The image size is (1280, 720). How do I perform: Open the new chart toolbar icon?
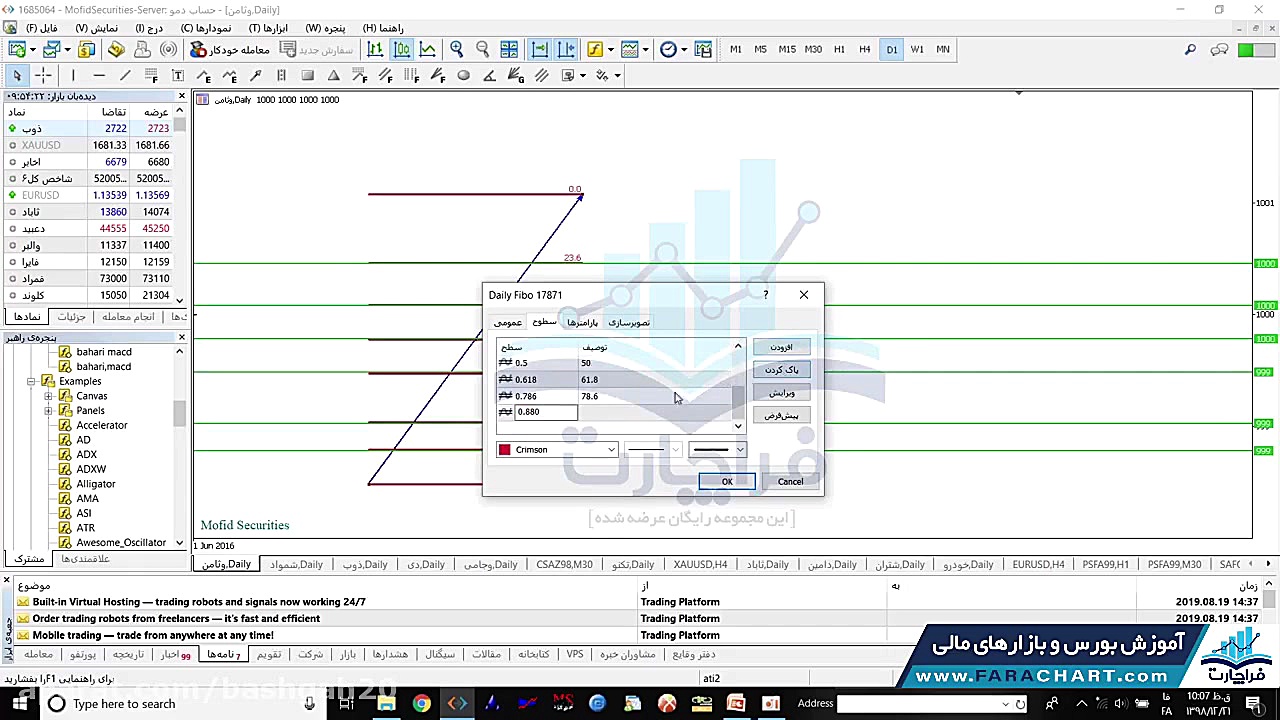tap(17, 49)
